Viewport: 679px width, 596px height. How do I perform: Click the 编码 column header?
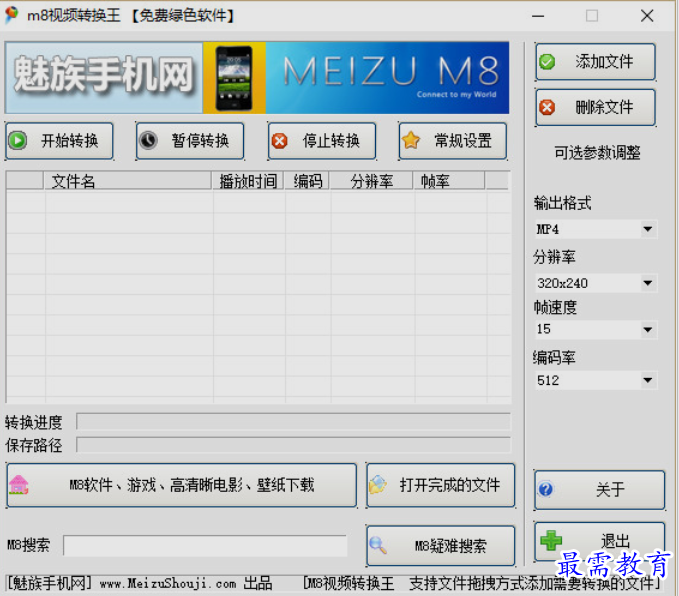tap(307, 181)
